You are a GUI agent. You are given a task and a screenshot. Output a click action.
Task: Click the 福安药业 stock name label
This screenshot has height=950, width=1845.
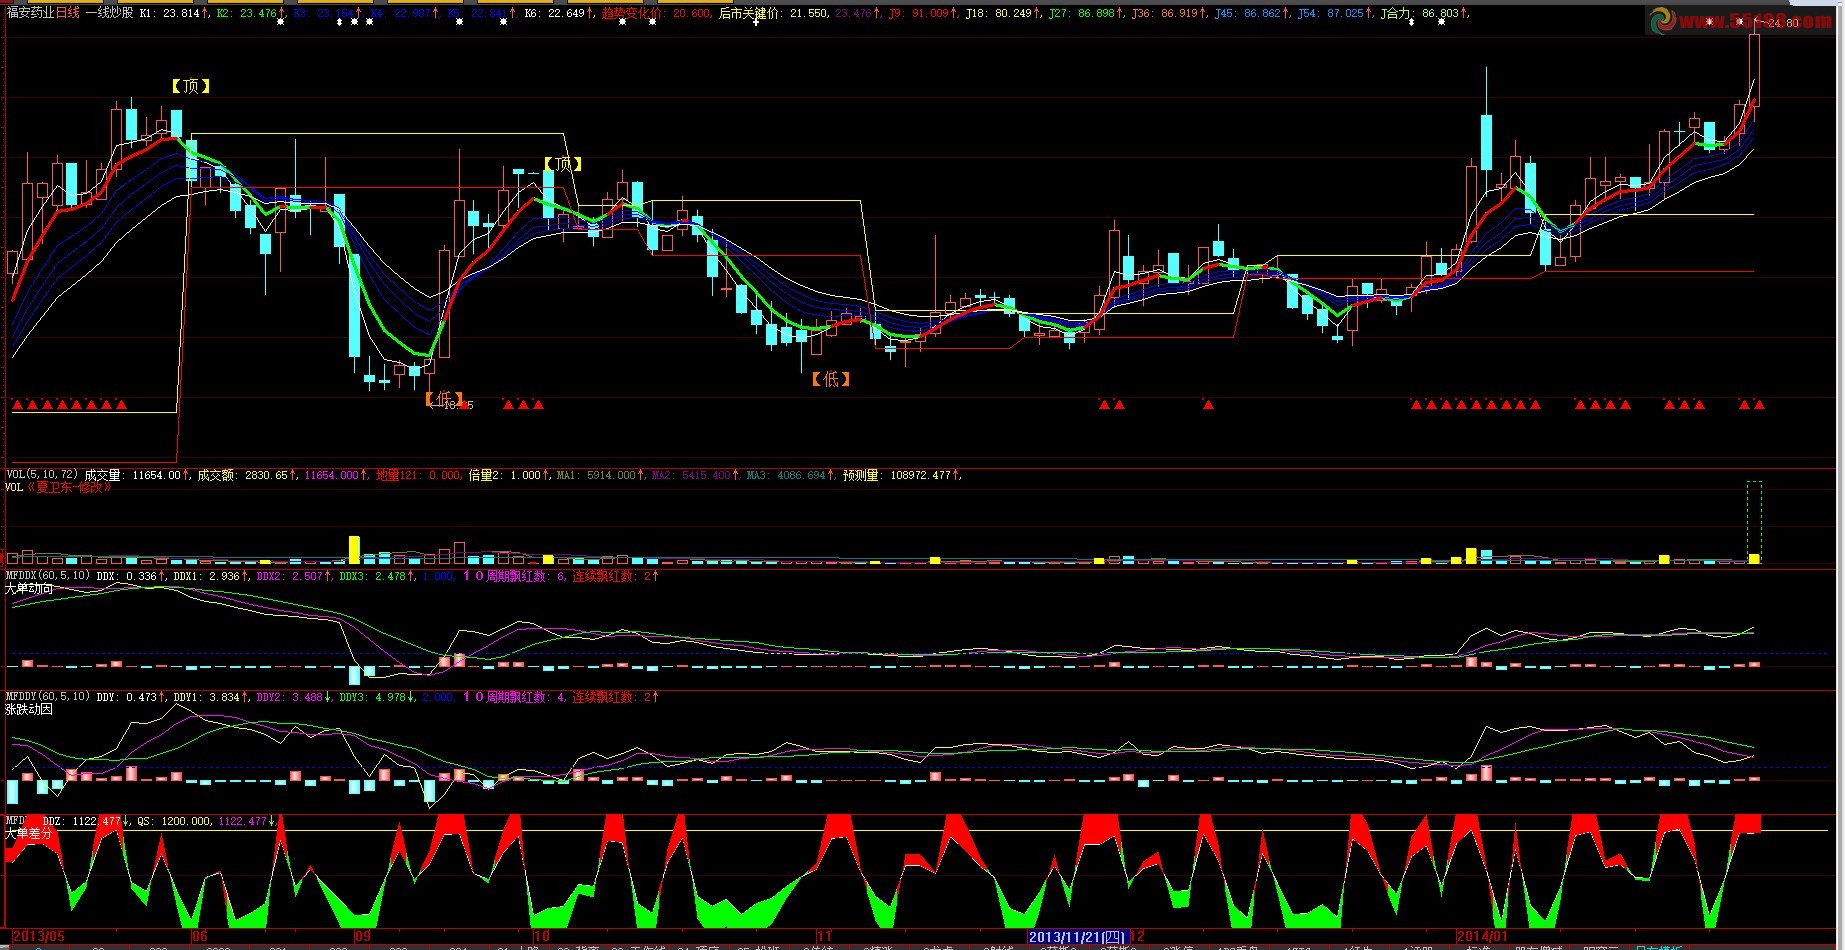click(x=30, y=13)
